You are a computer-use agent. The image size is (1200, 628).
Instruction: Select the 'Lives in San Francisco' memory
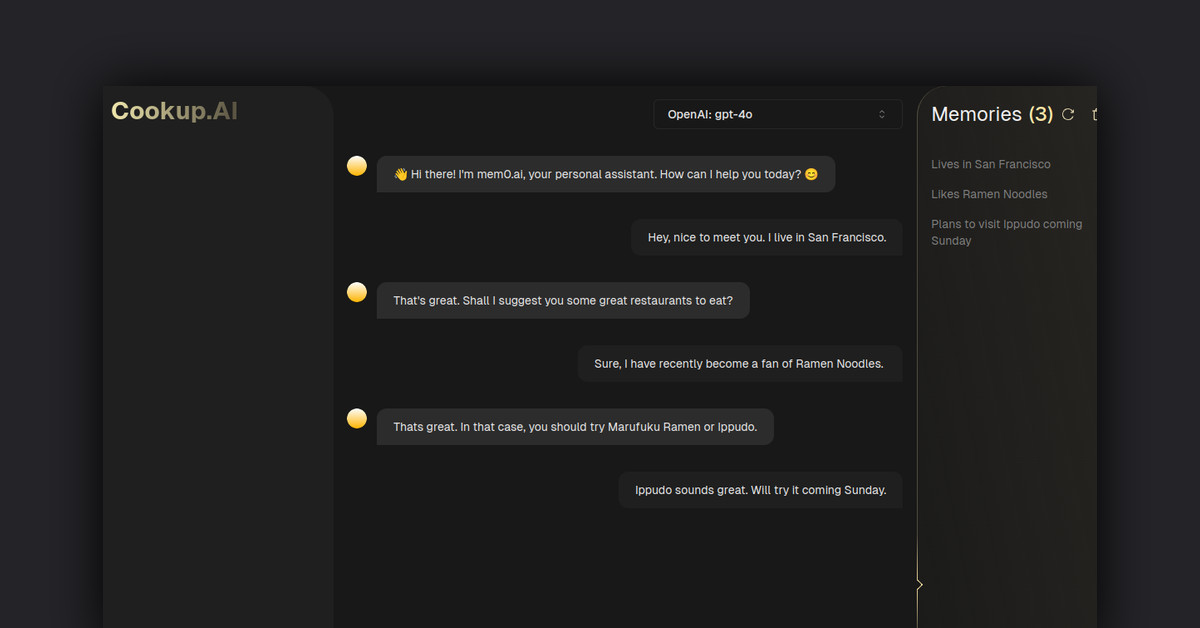[x=990, y=164]
